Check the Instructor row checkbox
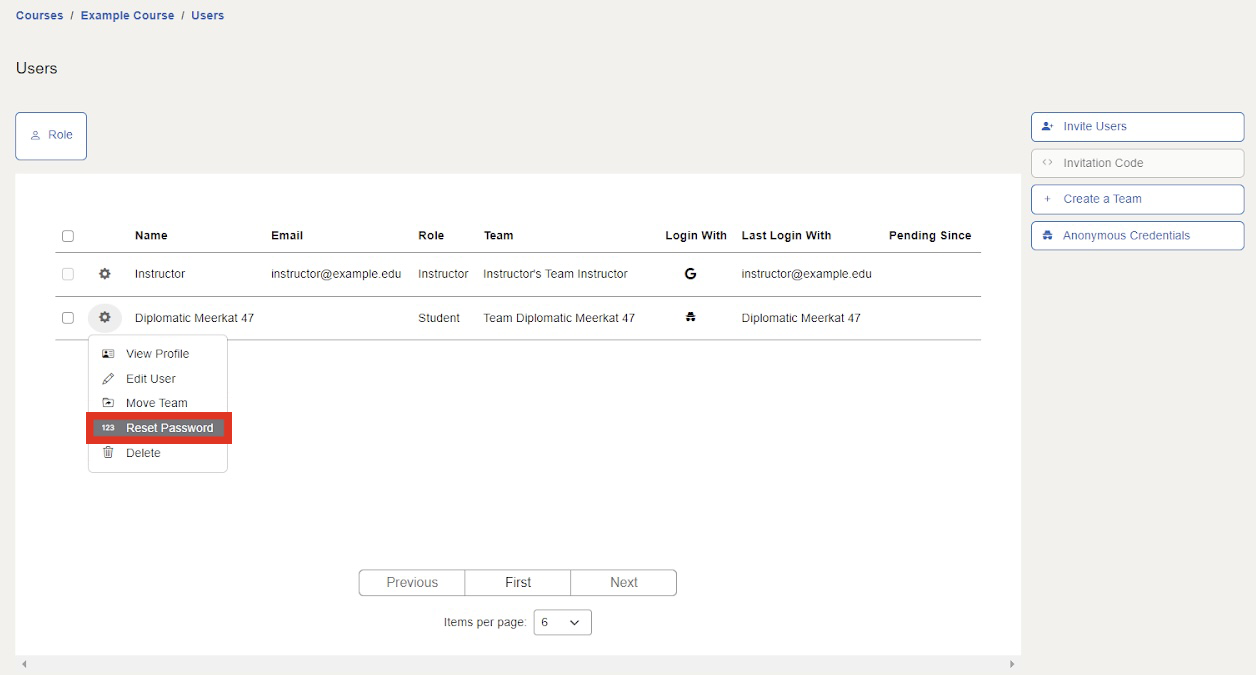The width and height of the screenshot is (1256, 675). click(x=68, y=274)
